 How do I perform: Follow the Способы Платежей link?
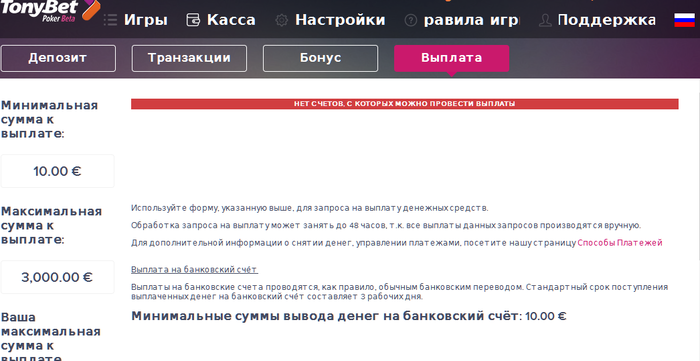[620, 243]
